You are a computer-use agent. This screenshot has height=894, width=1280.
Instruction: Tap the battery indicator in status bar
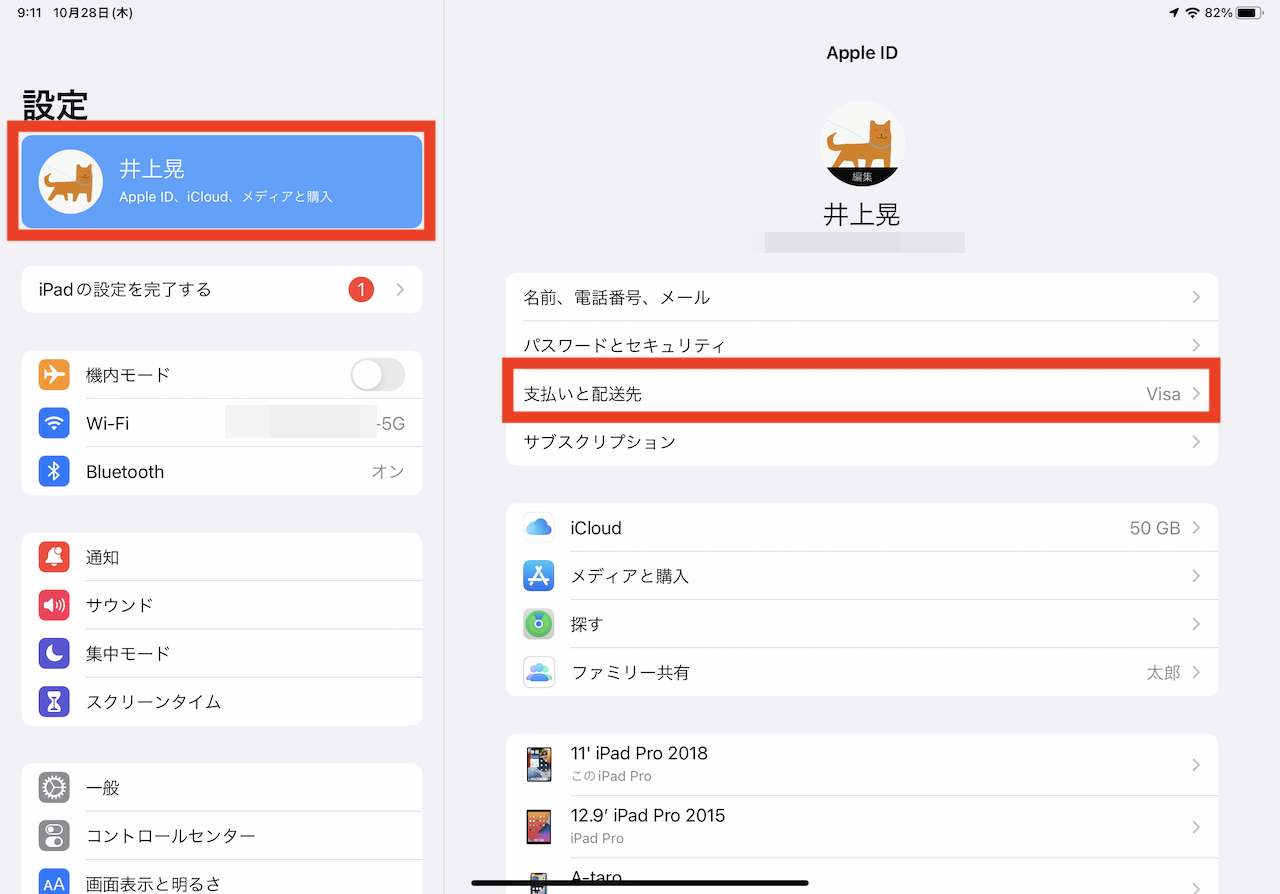1249,13
